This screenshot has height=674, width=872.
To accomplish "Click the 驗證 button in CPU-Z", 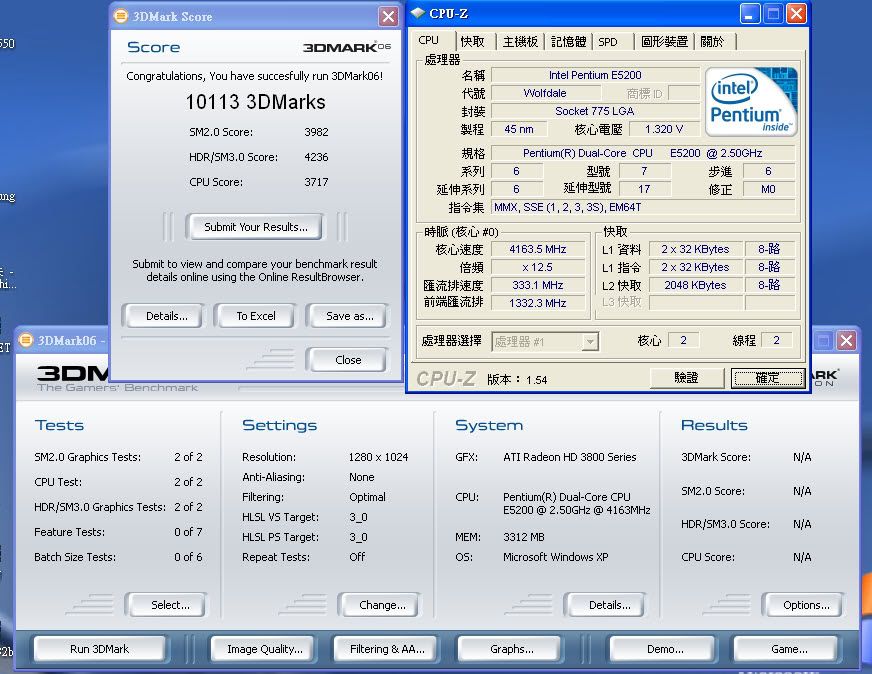I will coord(686,378).
